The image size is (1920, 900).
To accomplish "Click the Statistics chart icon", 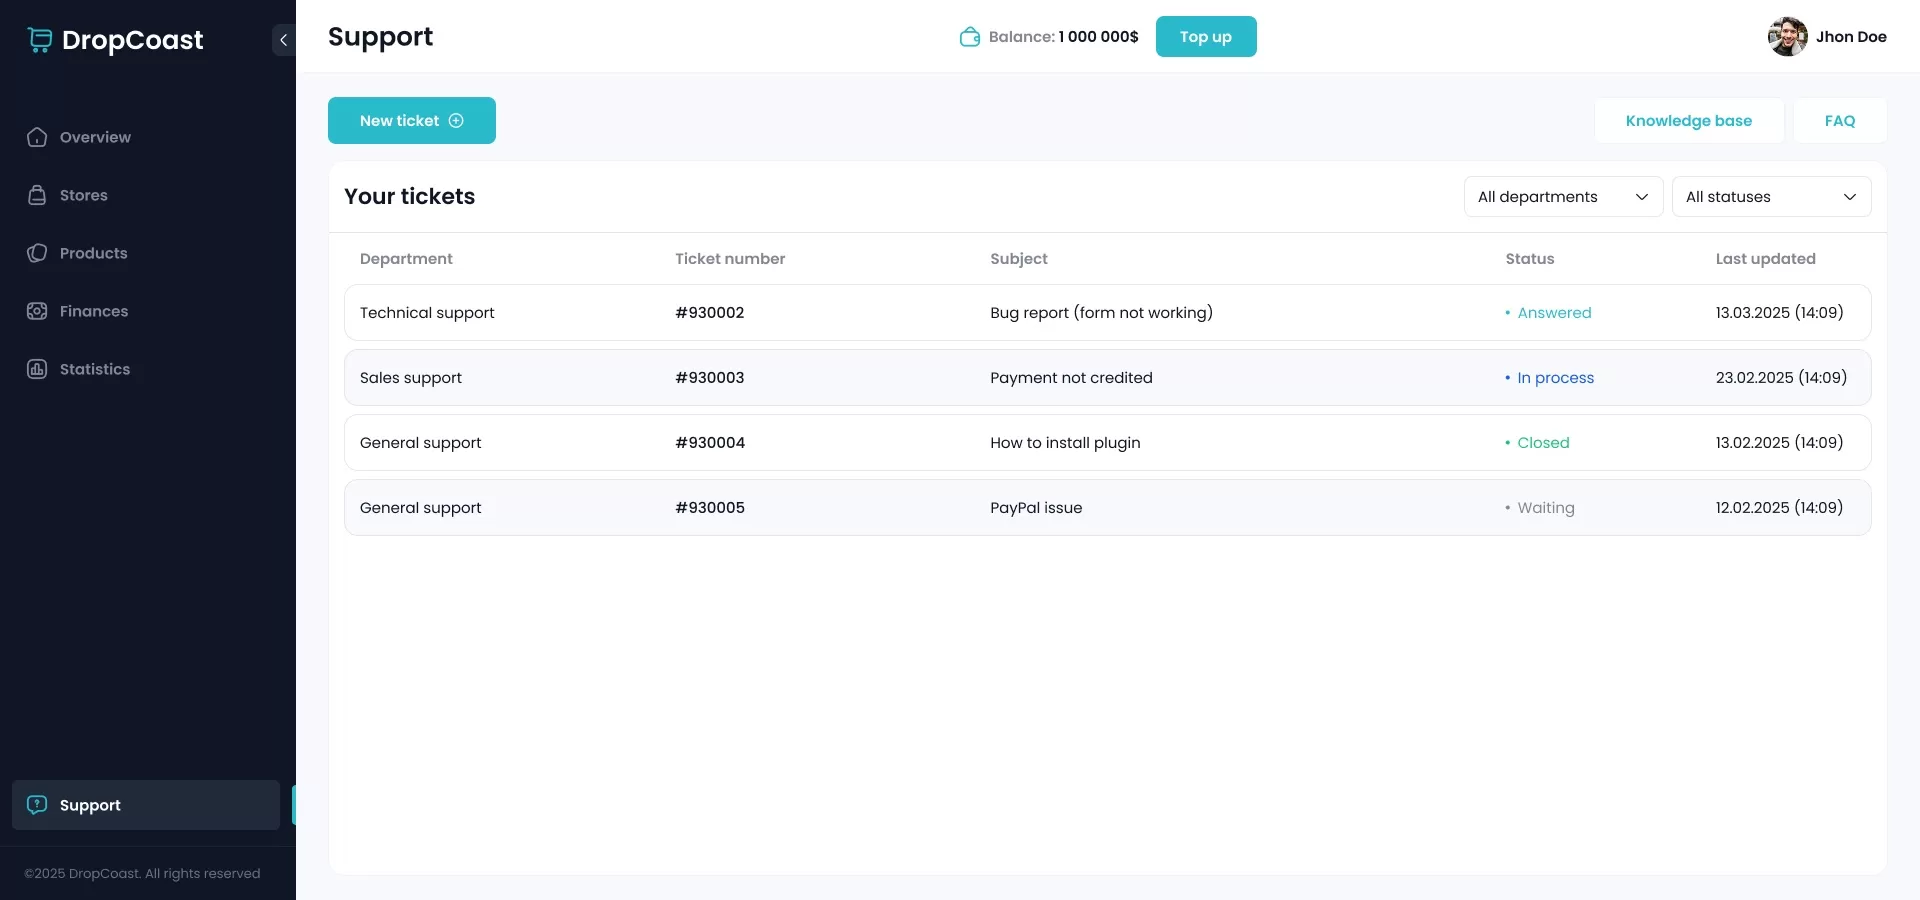I will (37, 369).
